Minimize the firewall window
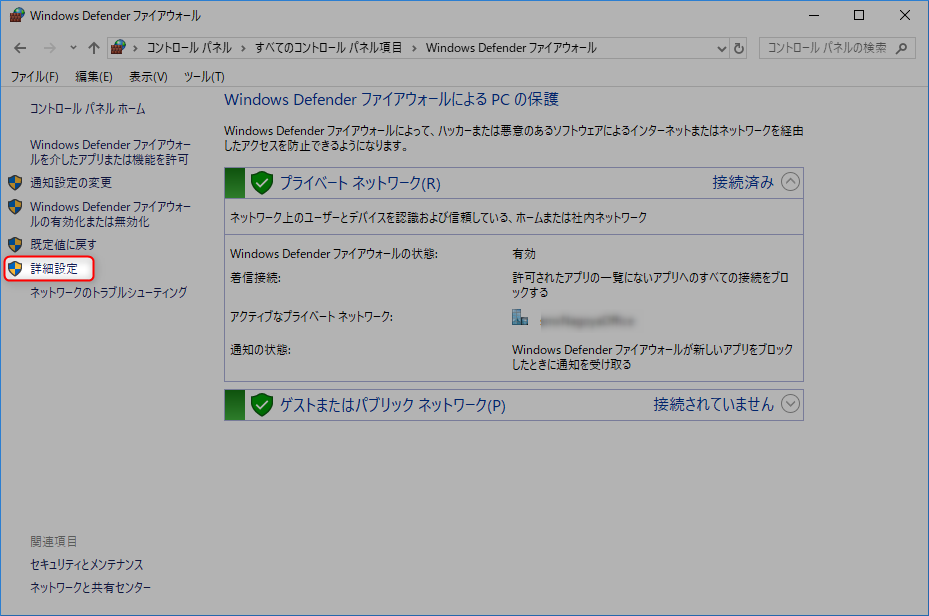The width and height of the screenshot is (929, 616). coord(814,15)
